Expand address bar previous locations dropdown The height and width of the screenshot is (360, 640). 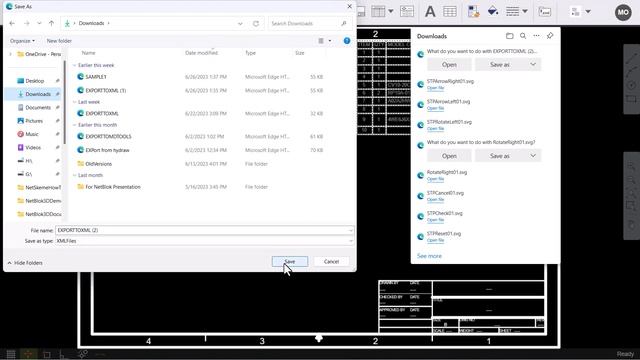(240, 23)
